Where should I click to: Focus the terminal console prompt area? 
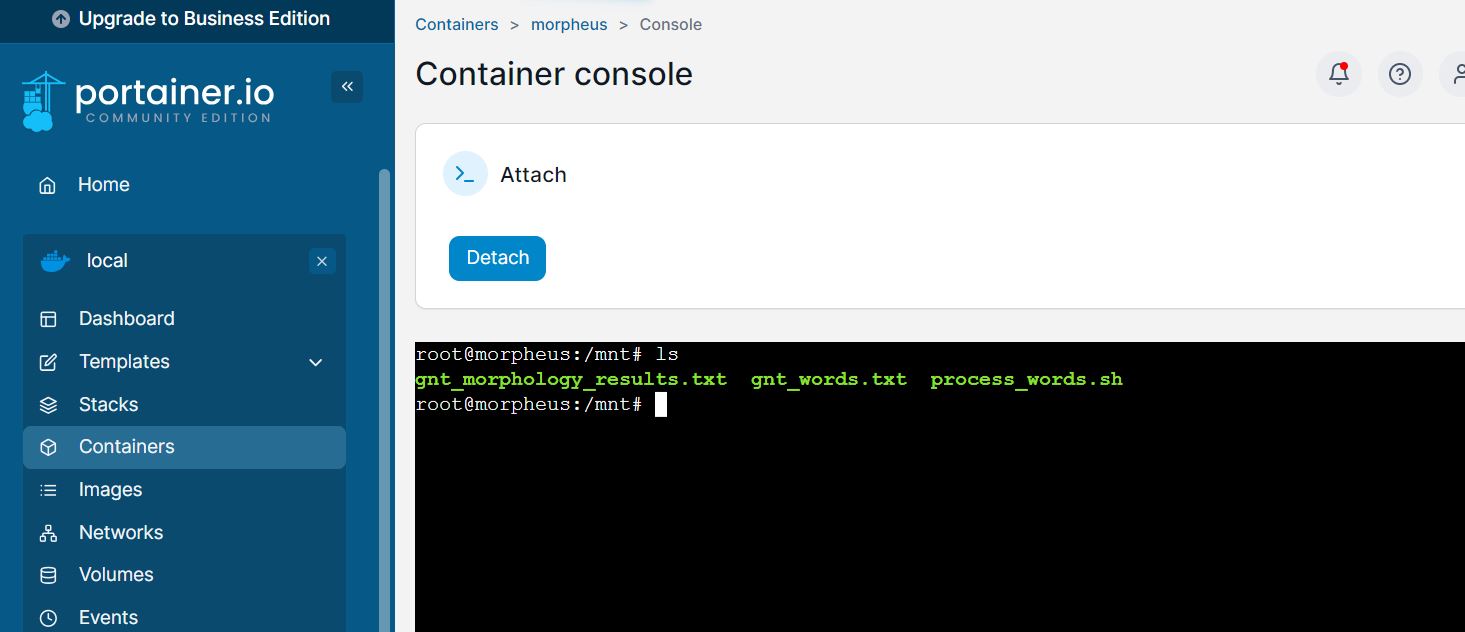click(x=940, y=487)
